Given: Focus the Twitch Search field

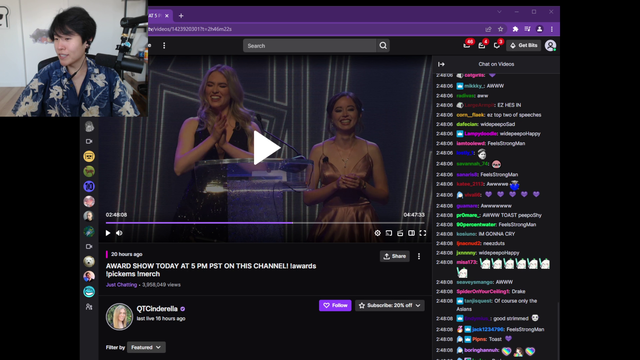Looking at the screenshot, I should 309,46.
